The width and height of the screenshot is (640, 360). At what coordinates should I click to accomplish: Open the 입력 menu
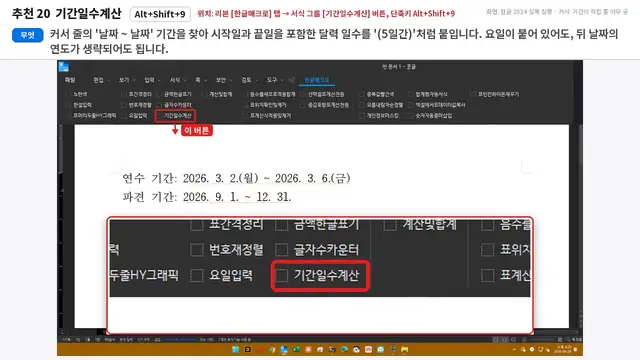[149, 80]
